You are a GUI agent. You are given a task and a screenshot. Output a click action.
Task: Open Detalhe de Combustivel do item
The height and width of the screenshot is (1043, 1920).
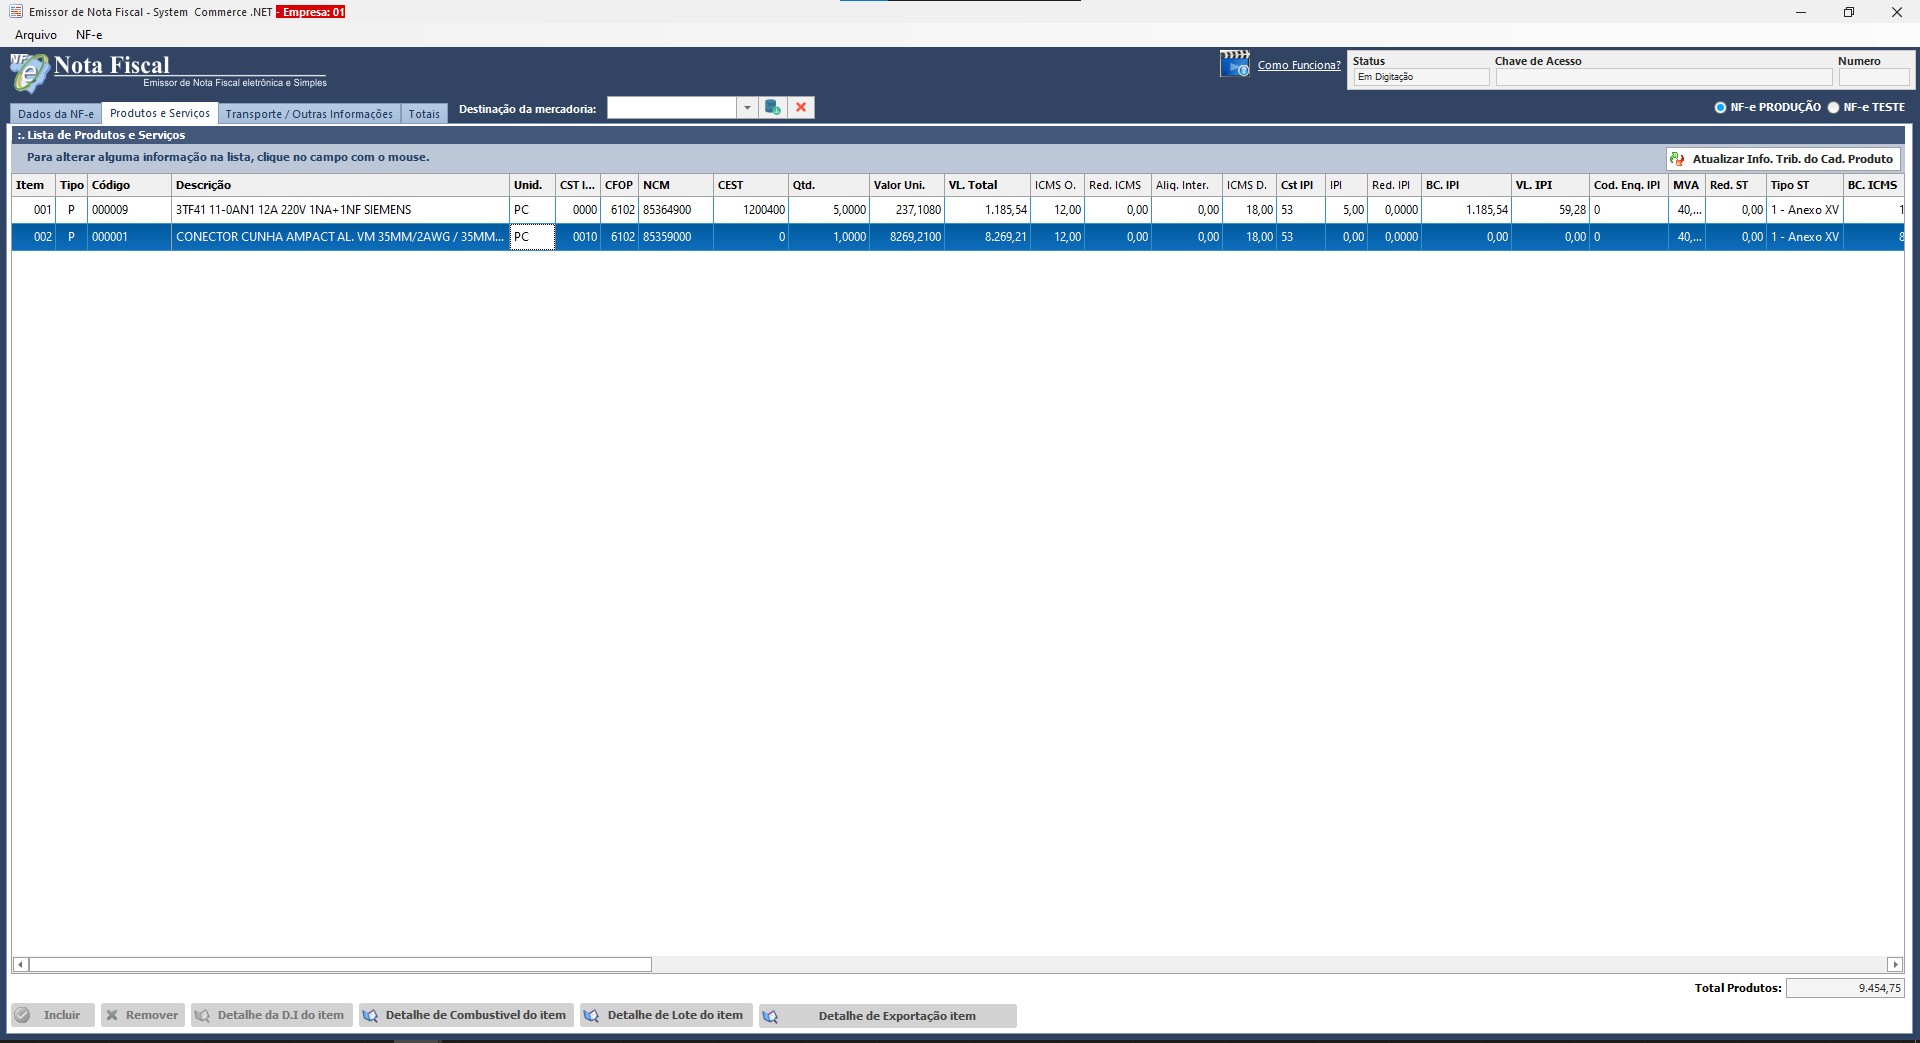point(466,1015)
